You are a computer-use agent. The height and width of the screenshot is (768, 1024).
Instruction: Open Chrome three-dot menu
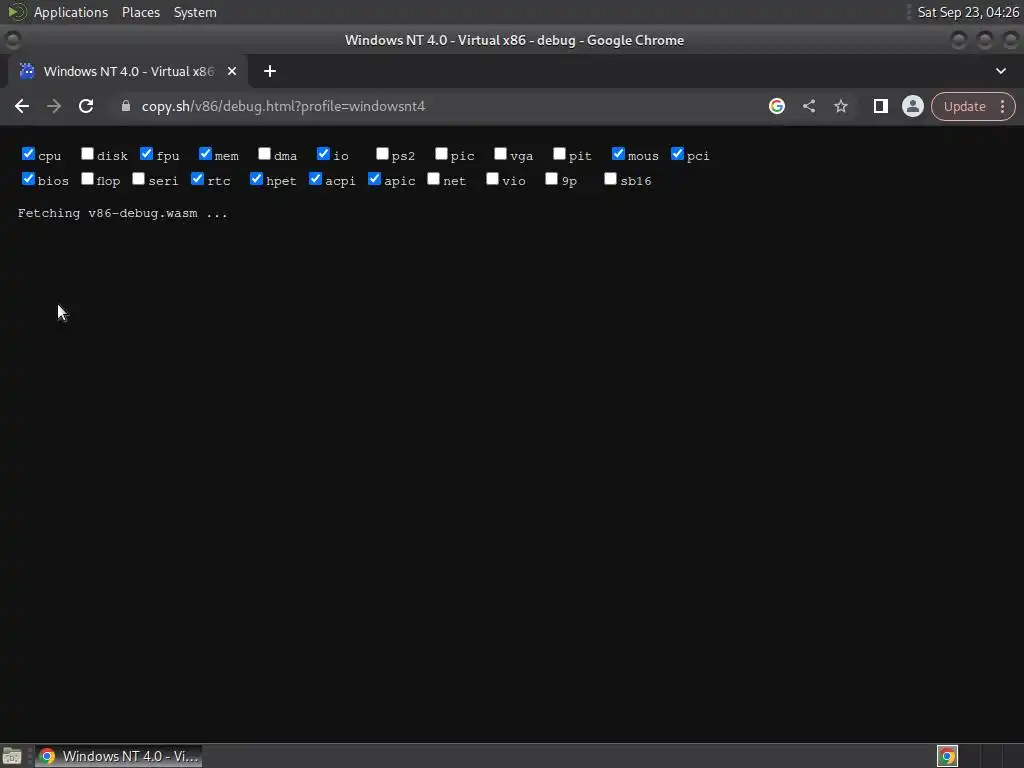tap(1002, 106)
